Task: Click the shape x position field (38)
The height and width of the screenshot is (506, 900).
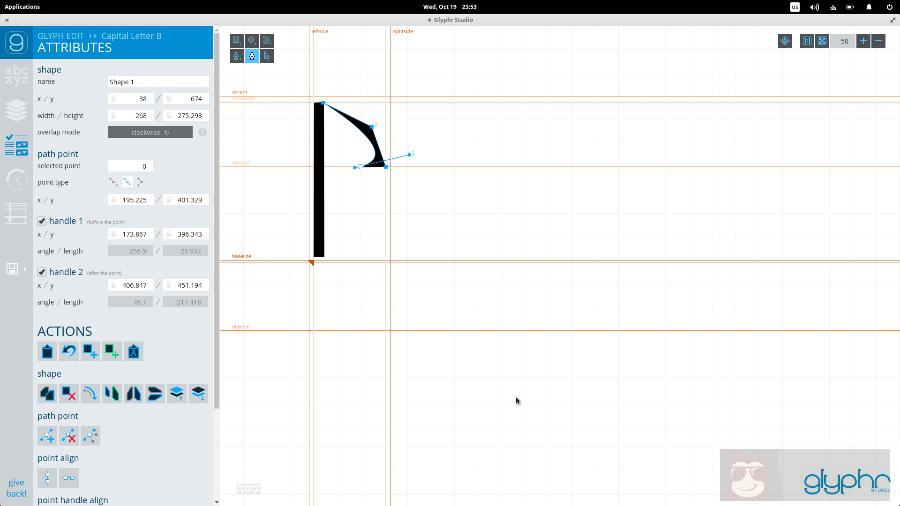Action: click(x=131, y=99)
